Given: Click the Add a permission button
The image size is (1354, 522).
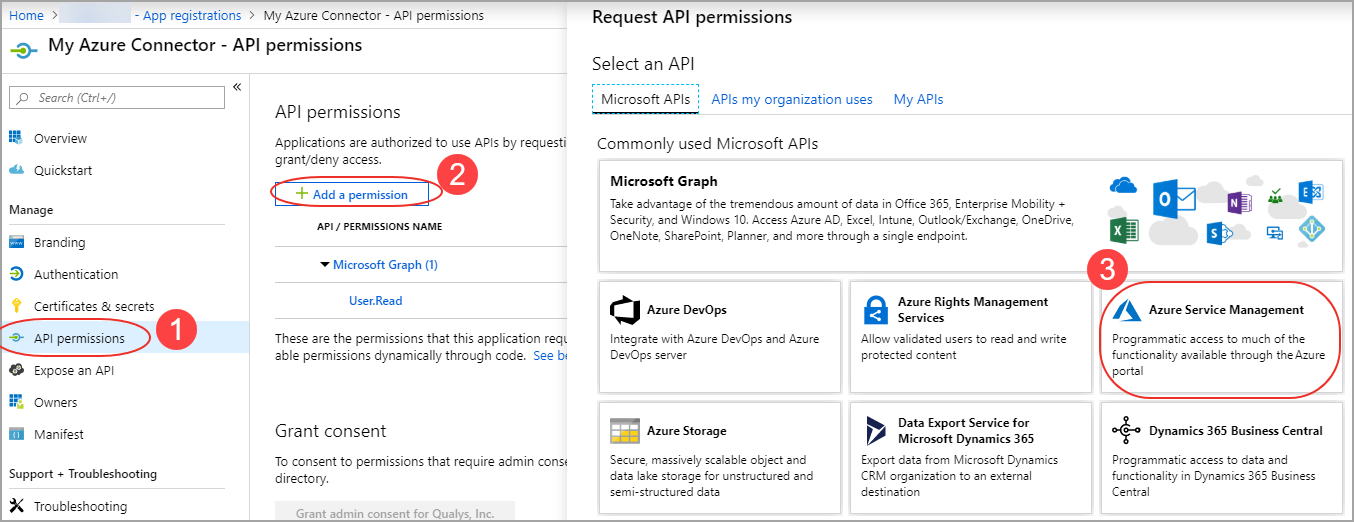Looking at the screenshot, I should click(352, 194).
